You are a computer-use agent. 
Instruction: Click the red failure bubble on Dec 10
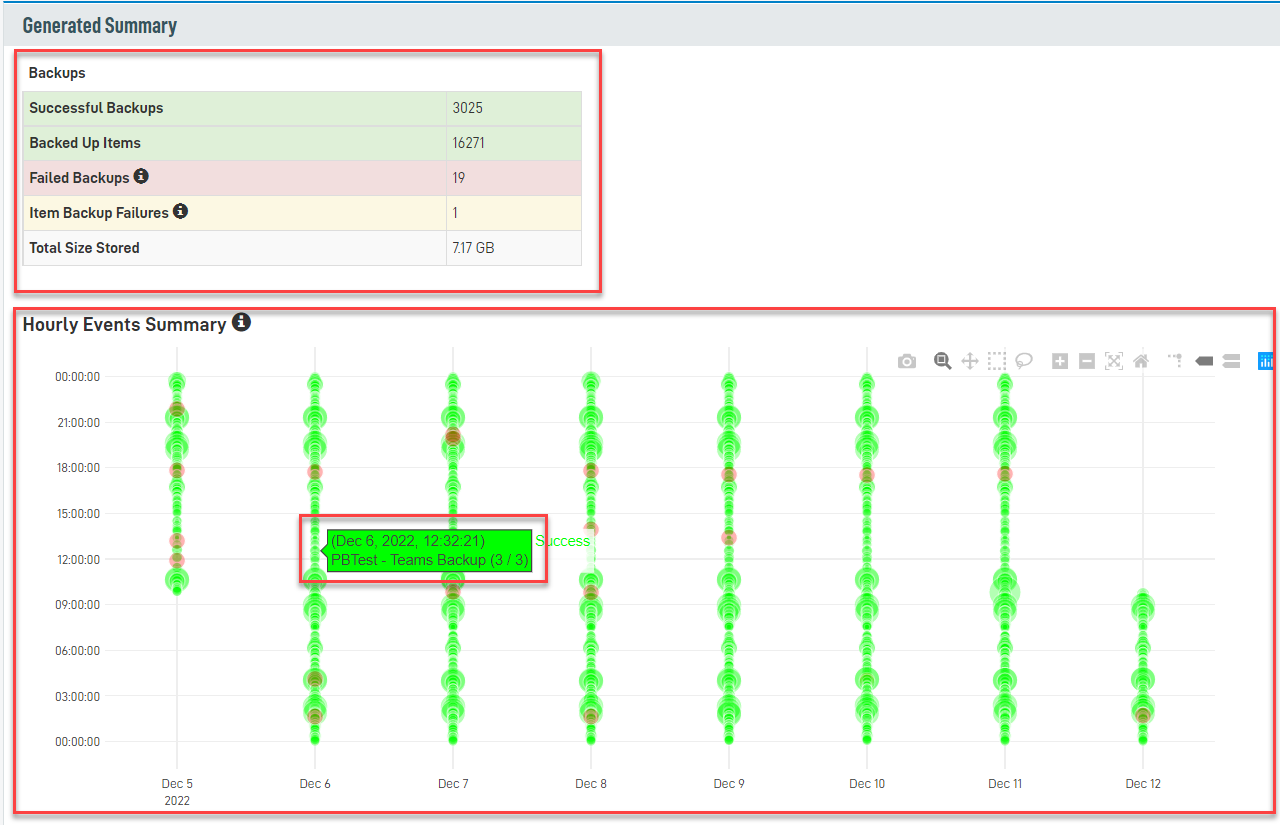coord(867,476)
